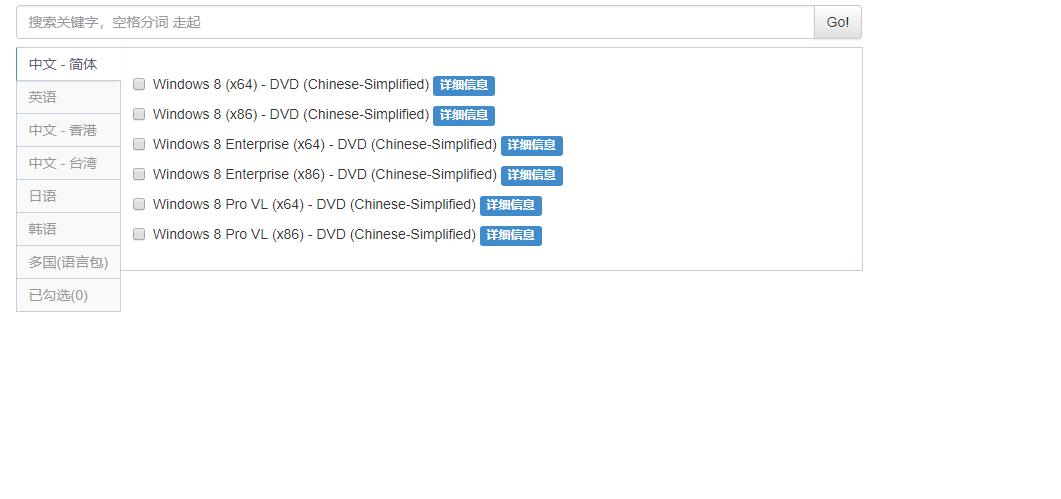Select Windows 8 Pro VL (x64) checkbox
This screenshot has width=1061, height=499.
click(x=139, y=204)
